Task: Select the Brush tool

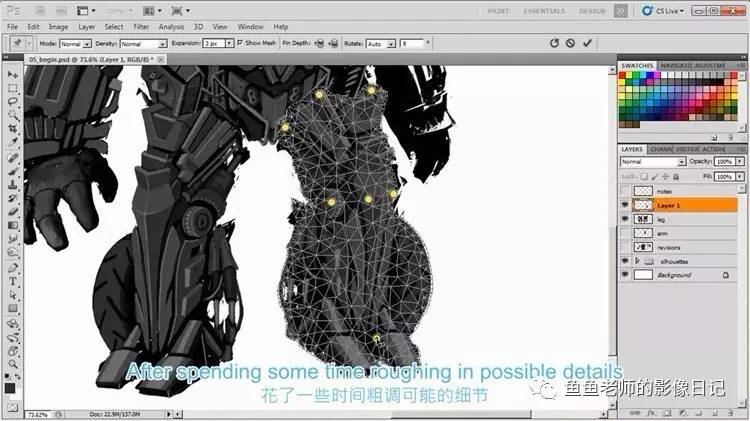Action: click(12, 171)
